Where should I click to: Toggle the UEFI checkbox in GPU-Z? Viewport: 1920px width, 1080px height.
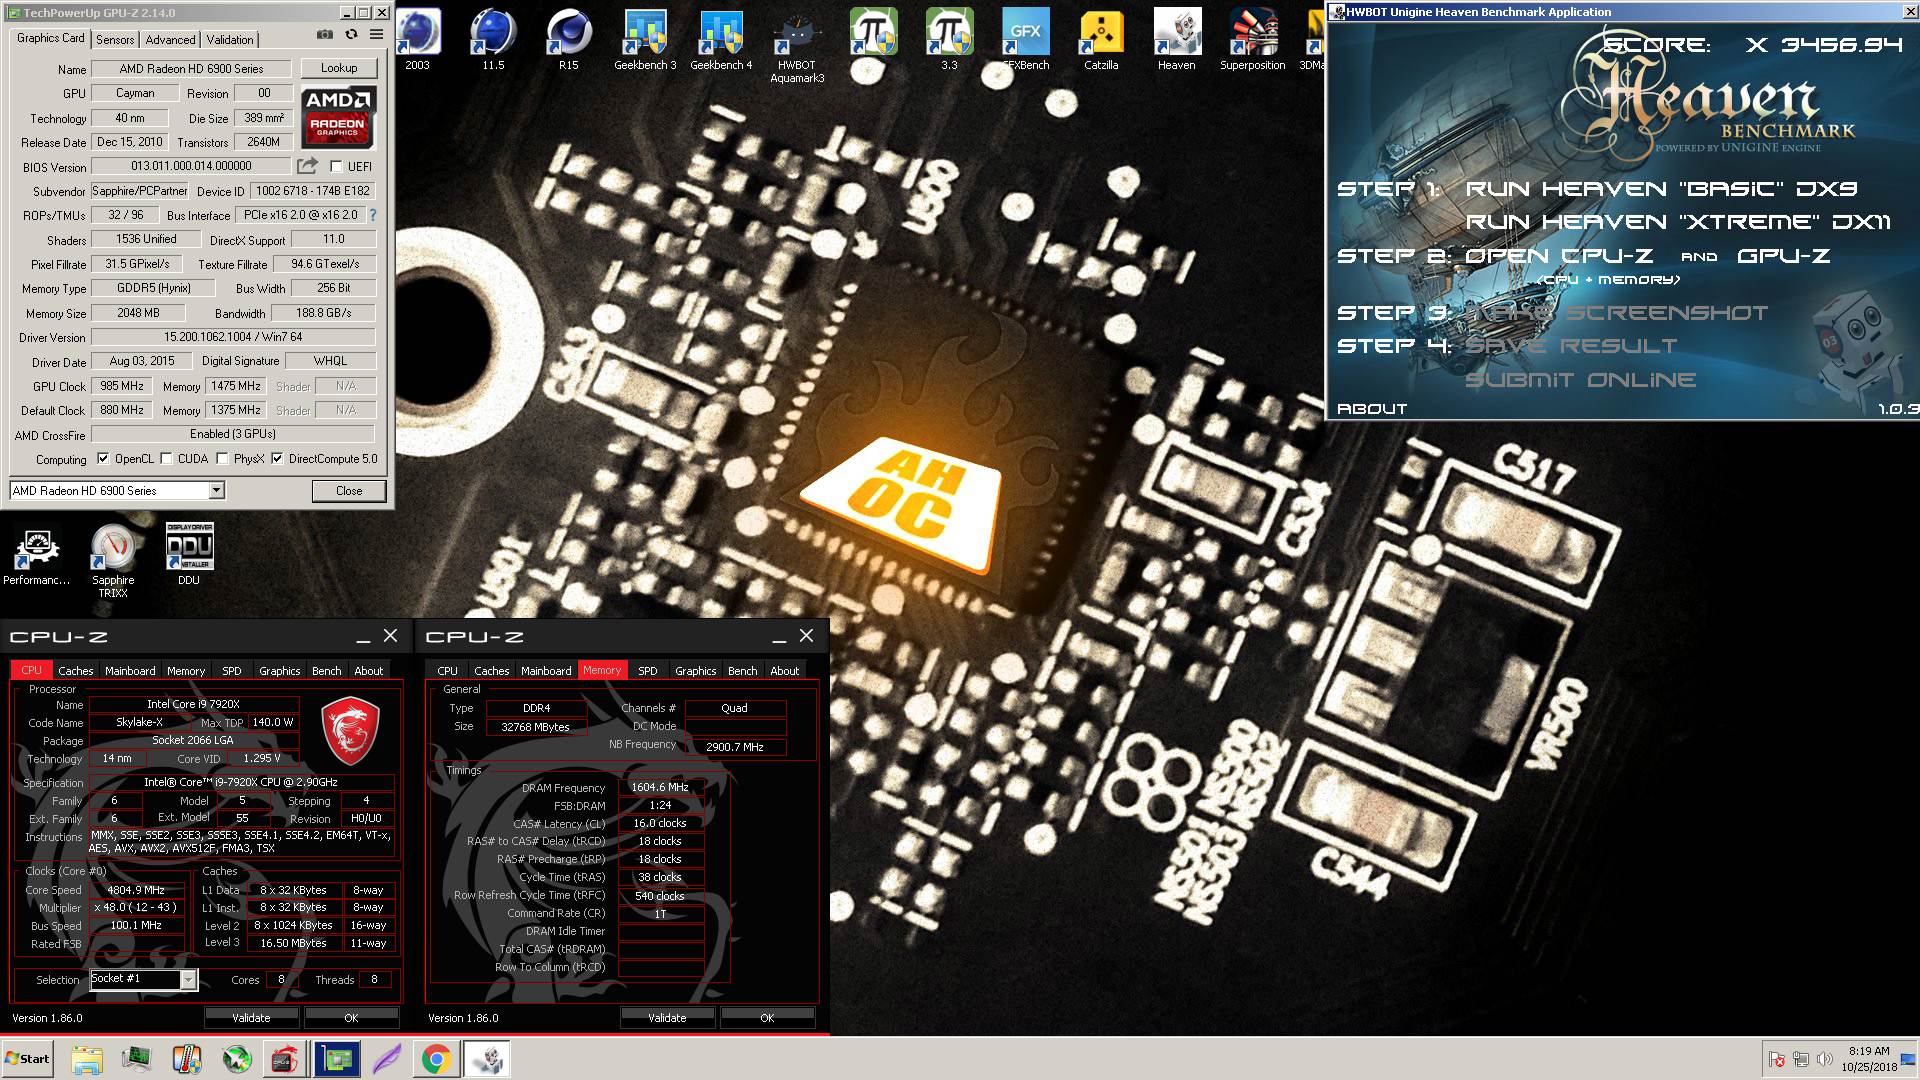point(336,167)
